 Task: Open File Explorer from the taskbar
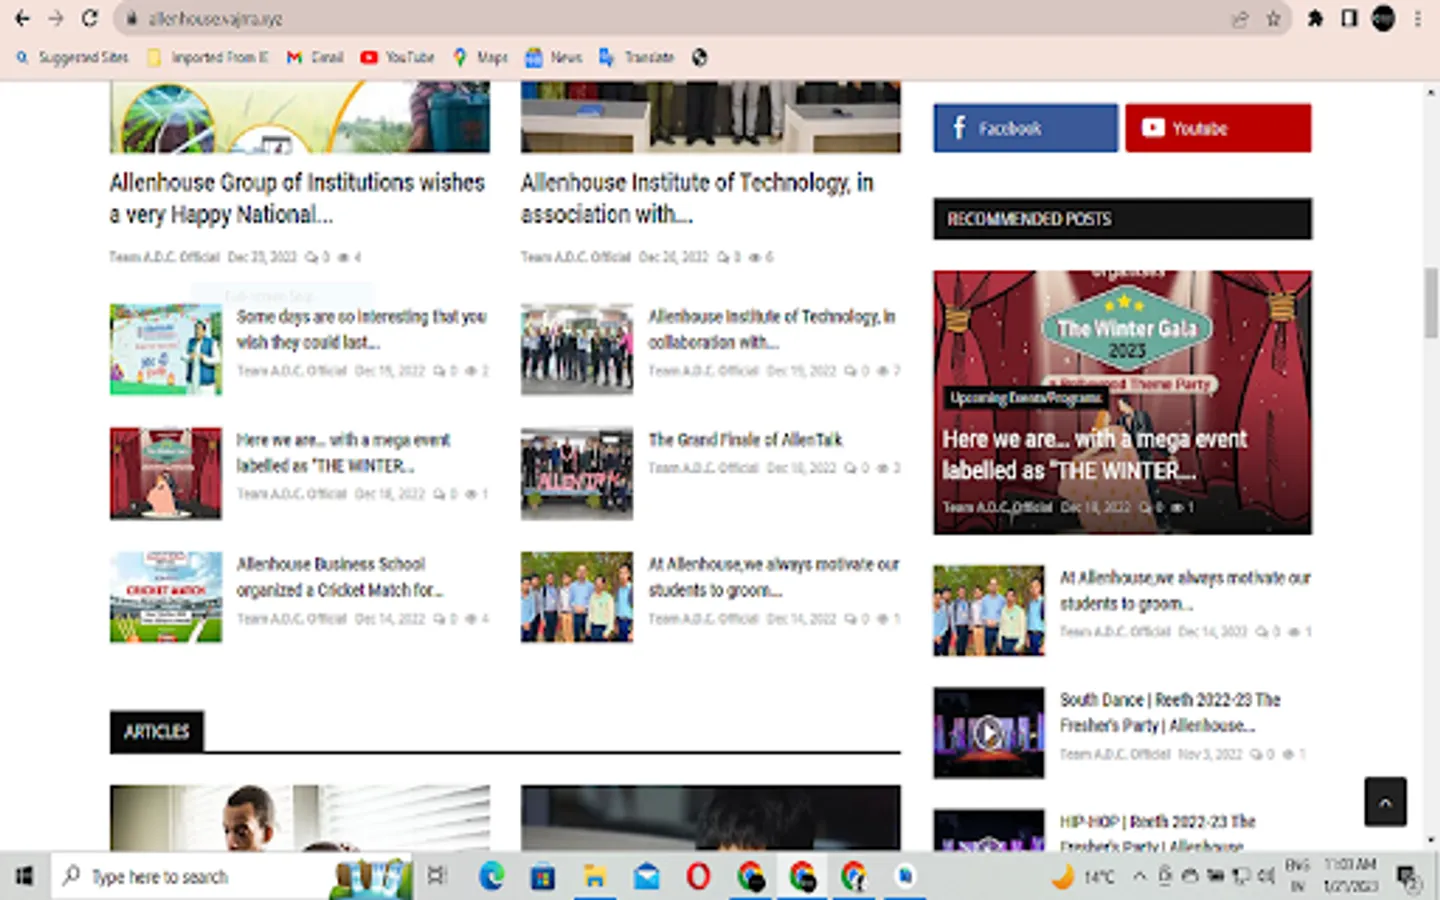tap(595, 876)
